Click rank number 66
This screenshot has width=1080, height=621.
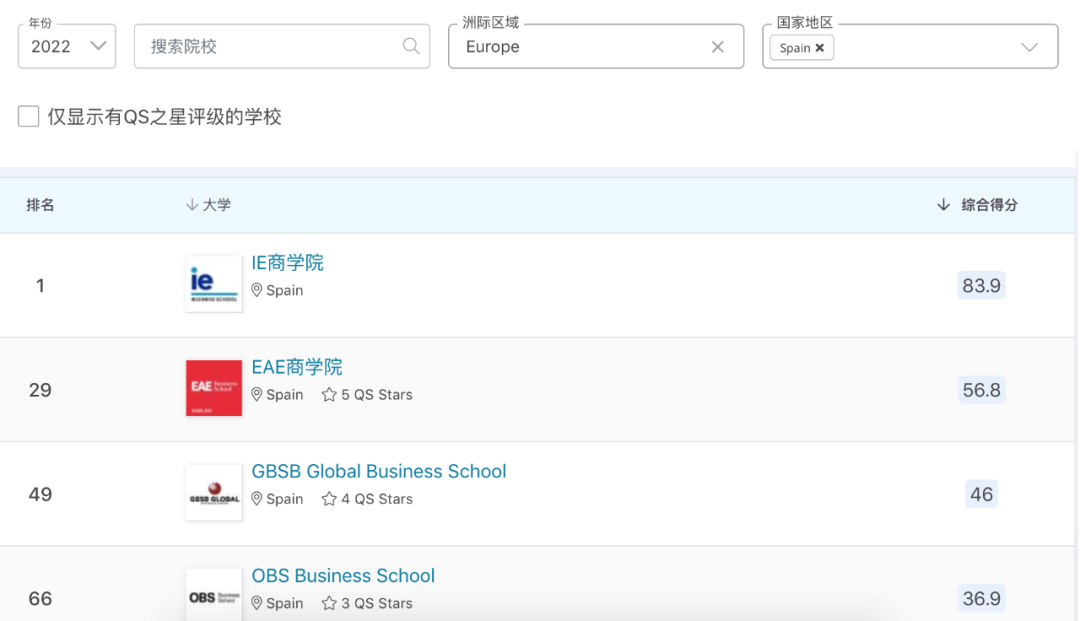(x=40, y=598)
